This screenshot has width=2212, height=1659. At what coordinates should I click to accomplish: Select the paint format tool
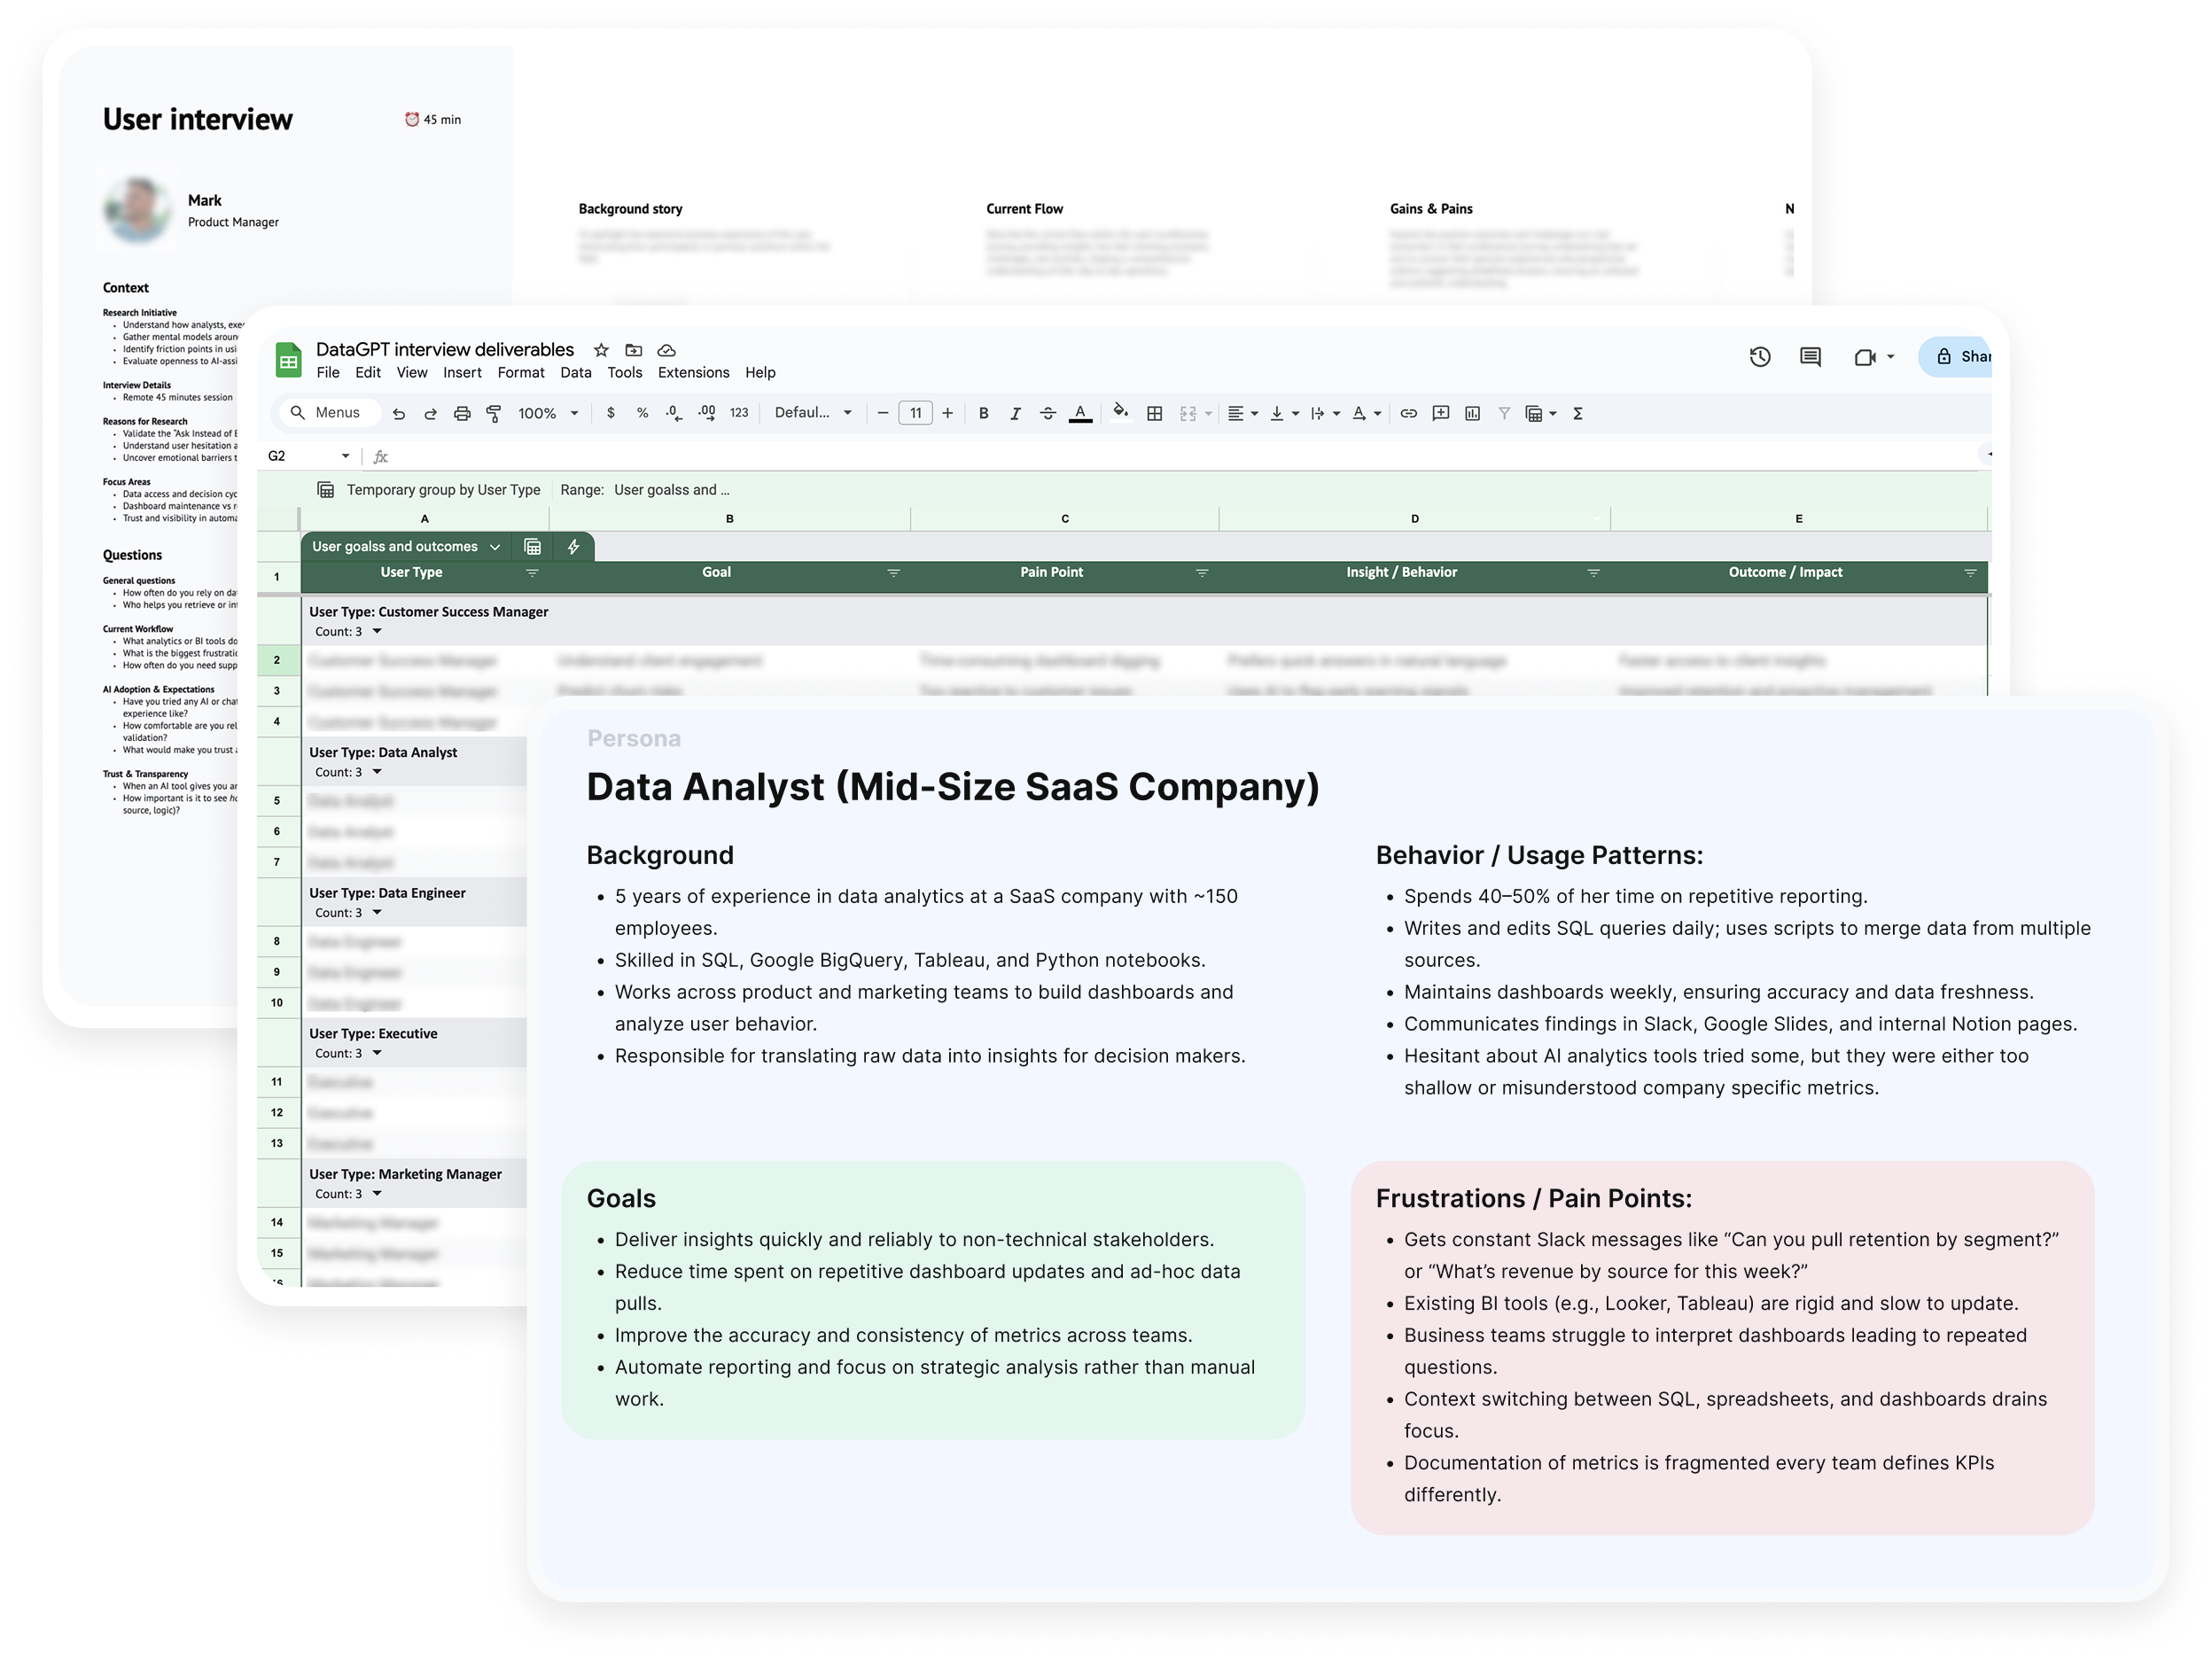(494, 413)
